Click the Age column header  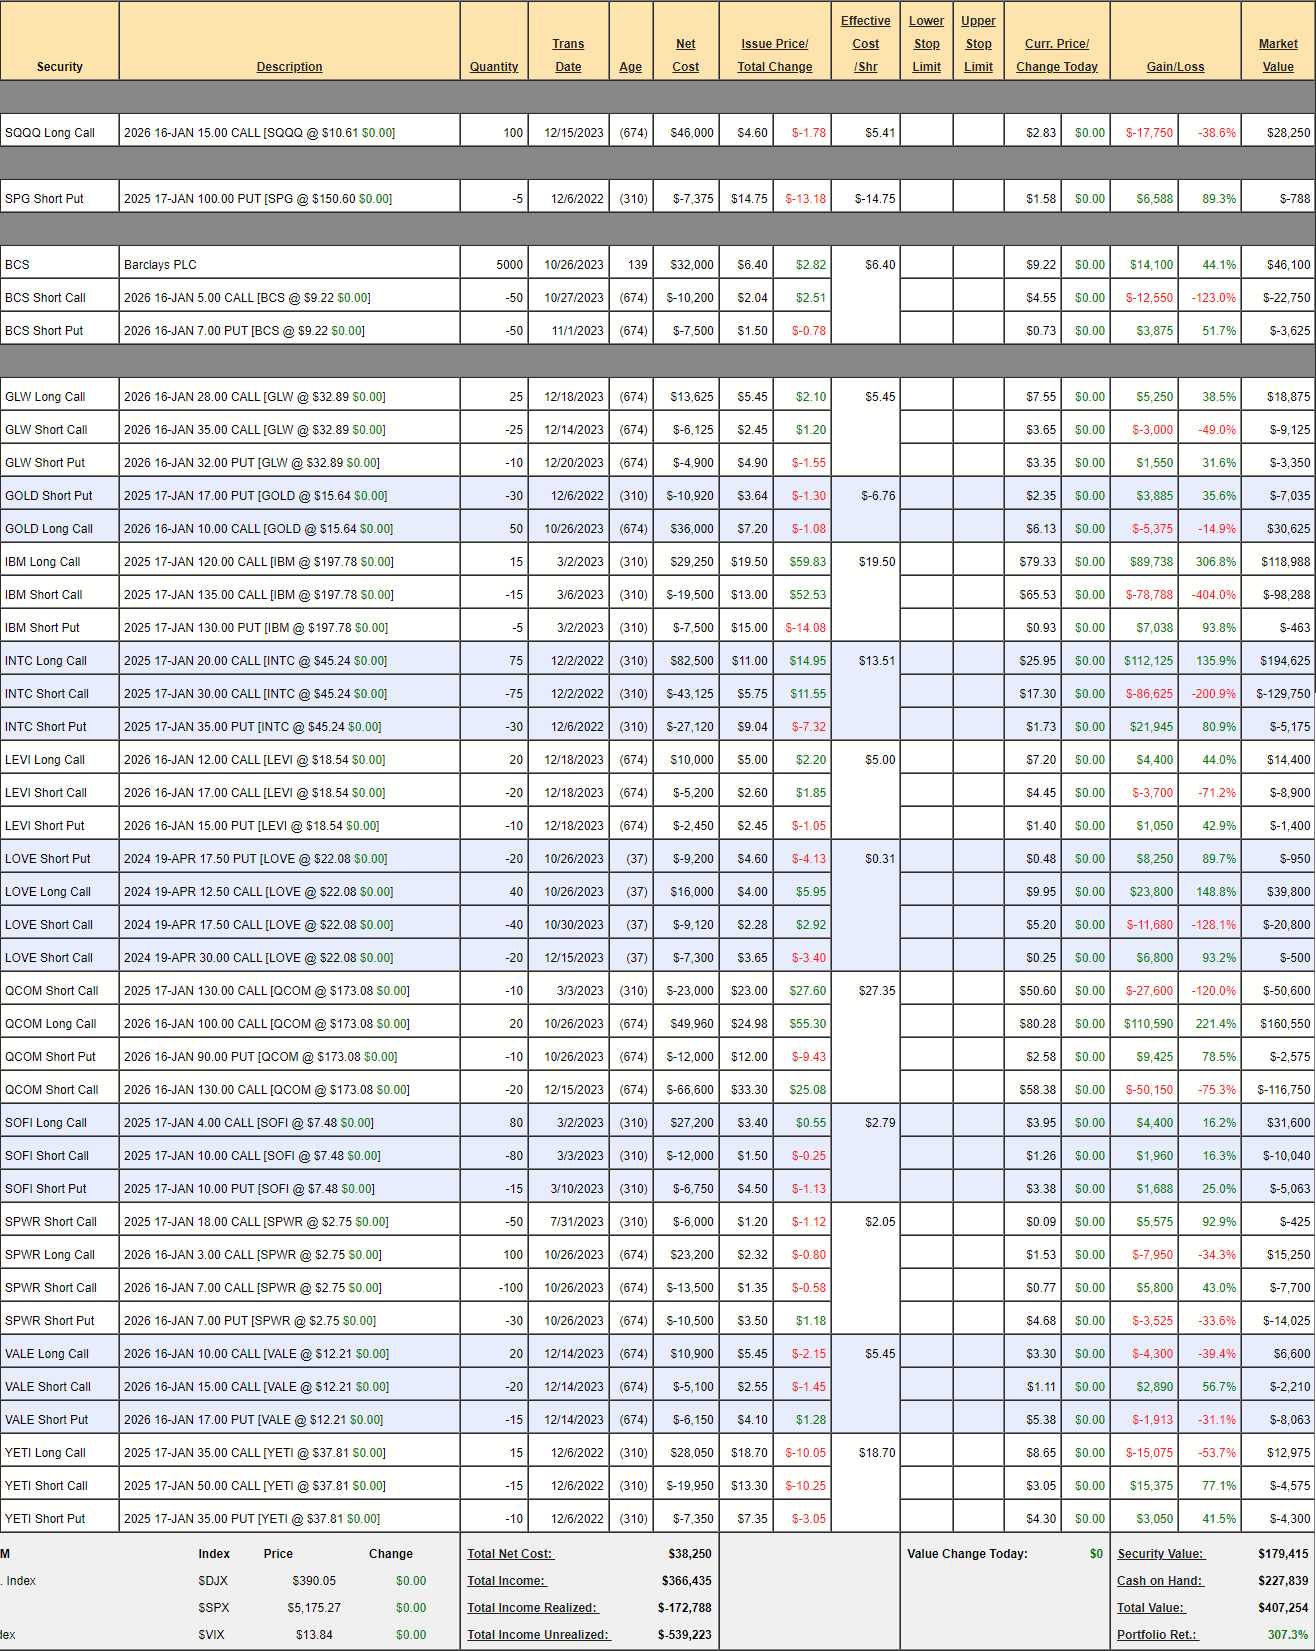[630, 67]
